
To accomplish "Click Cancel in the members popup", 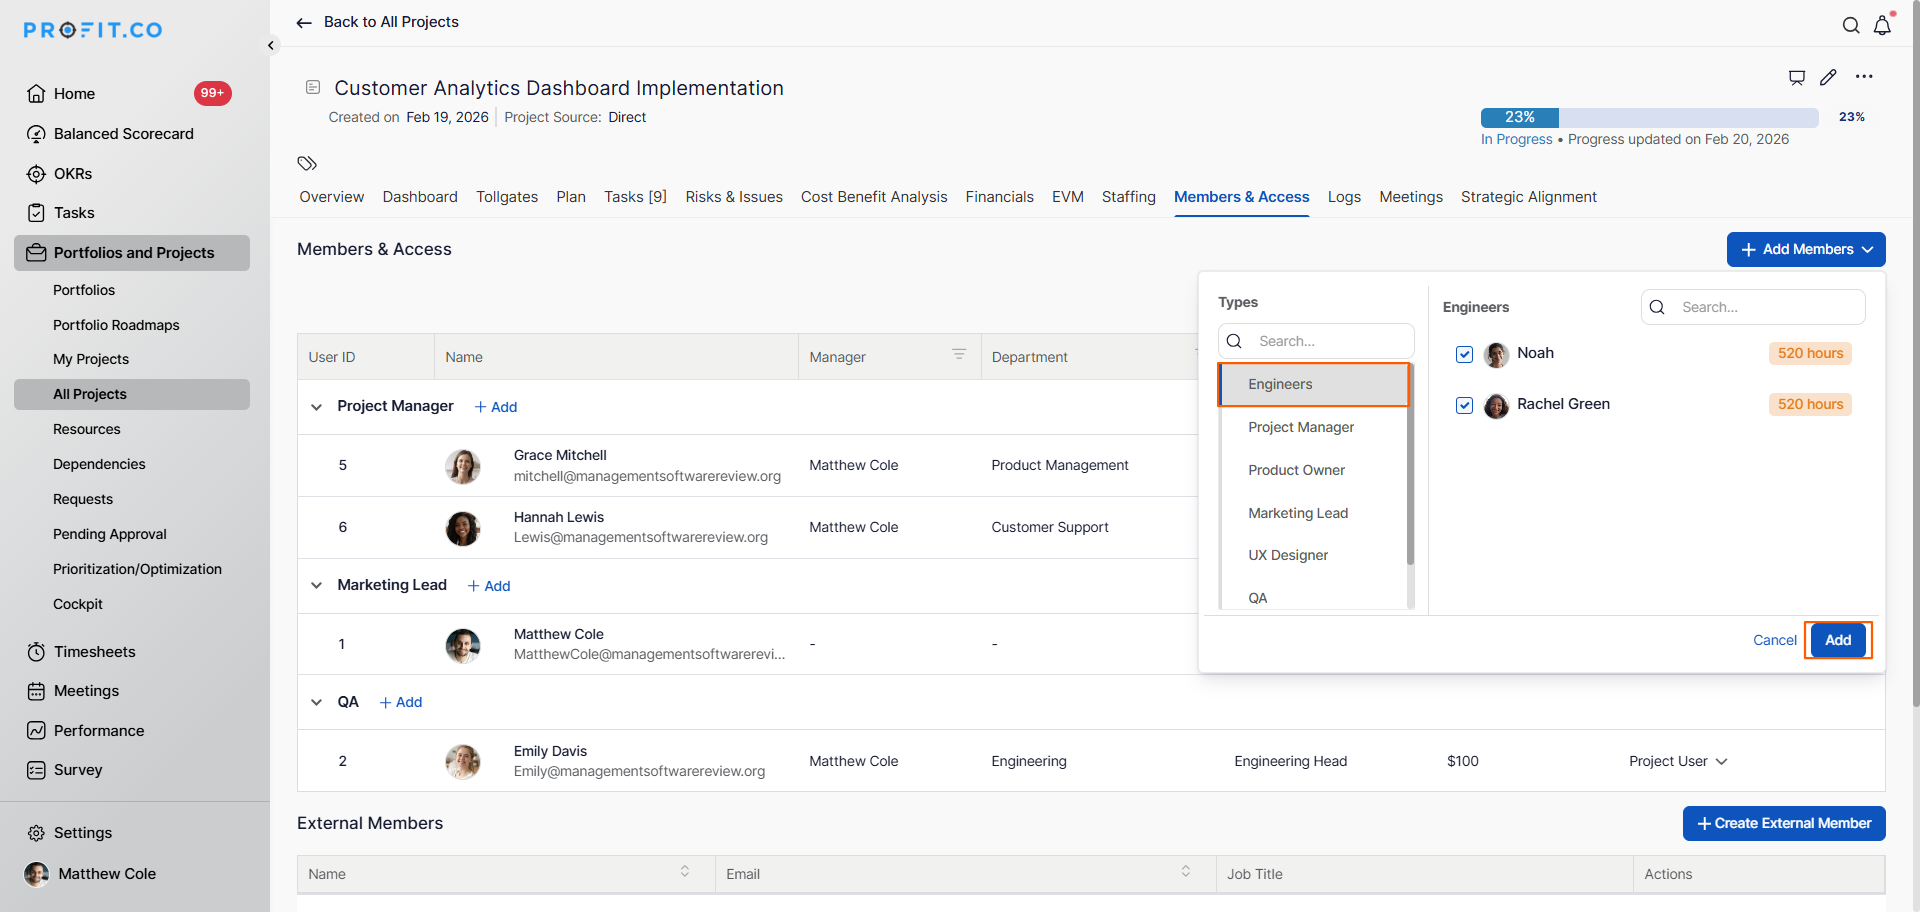I will [x=1774, y=640].
